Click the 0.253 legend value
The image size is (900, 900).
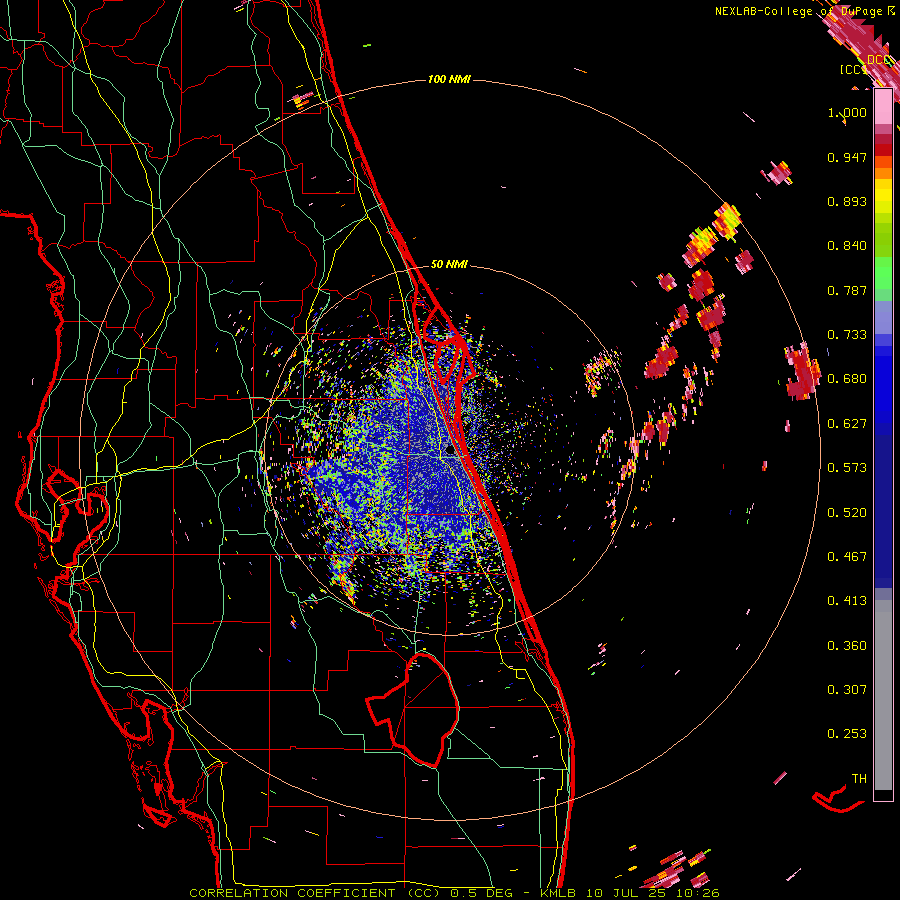[847, 734]
